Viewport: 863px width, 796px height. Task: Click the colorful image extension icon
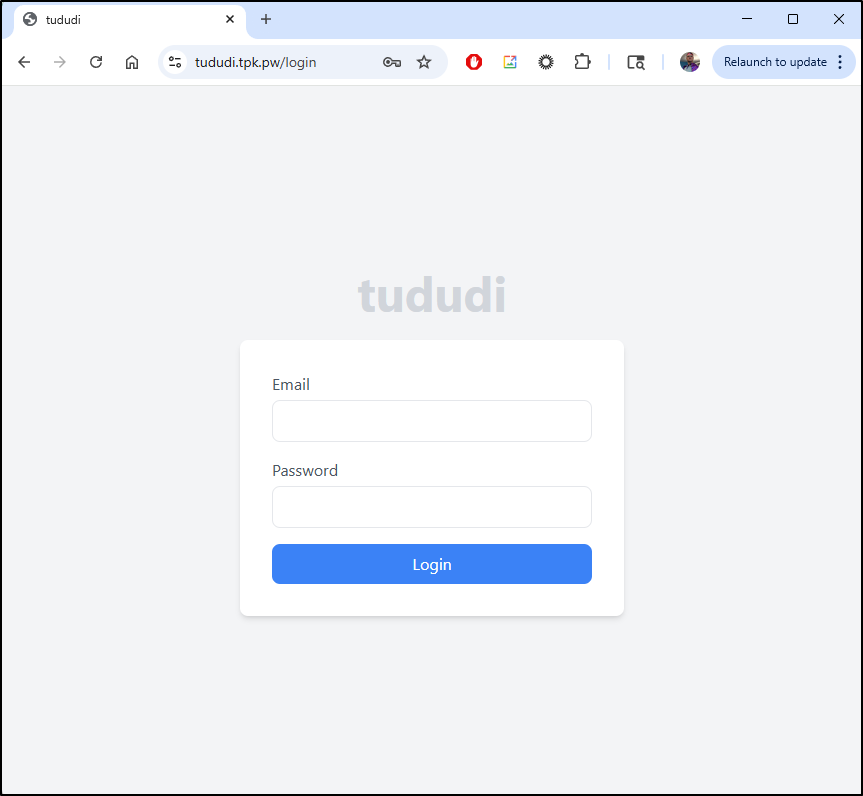pos(510,62)
